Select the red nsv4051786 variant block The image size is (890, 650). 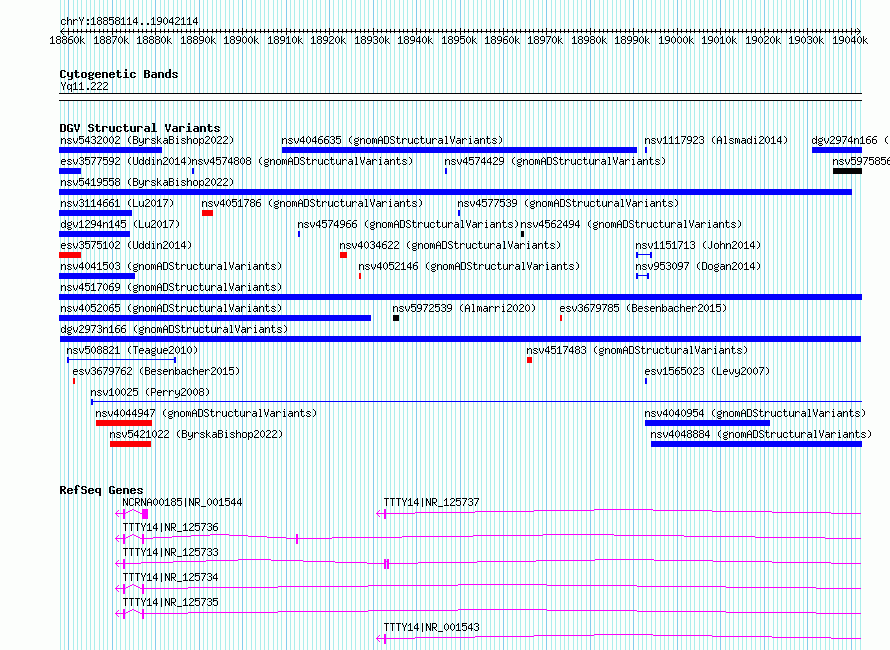pyautogui.click(x=207, y=213)
